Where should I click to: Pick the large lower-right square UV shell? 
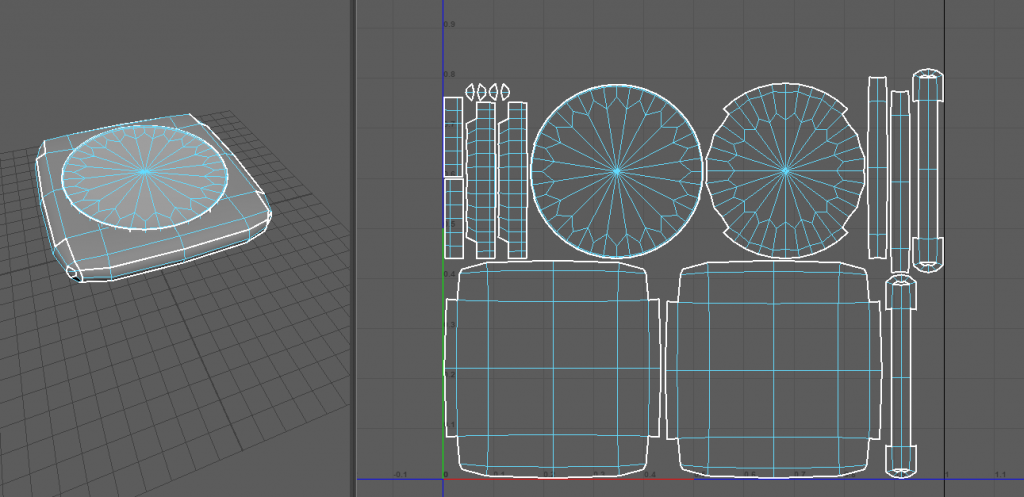click(775, 368)
